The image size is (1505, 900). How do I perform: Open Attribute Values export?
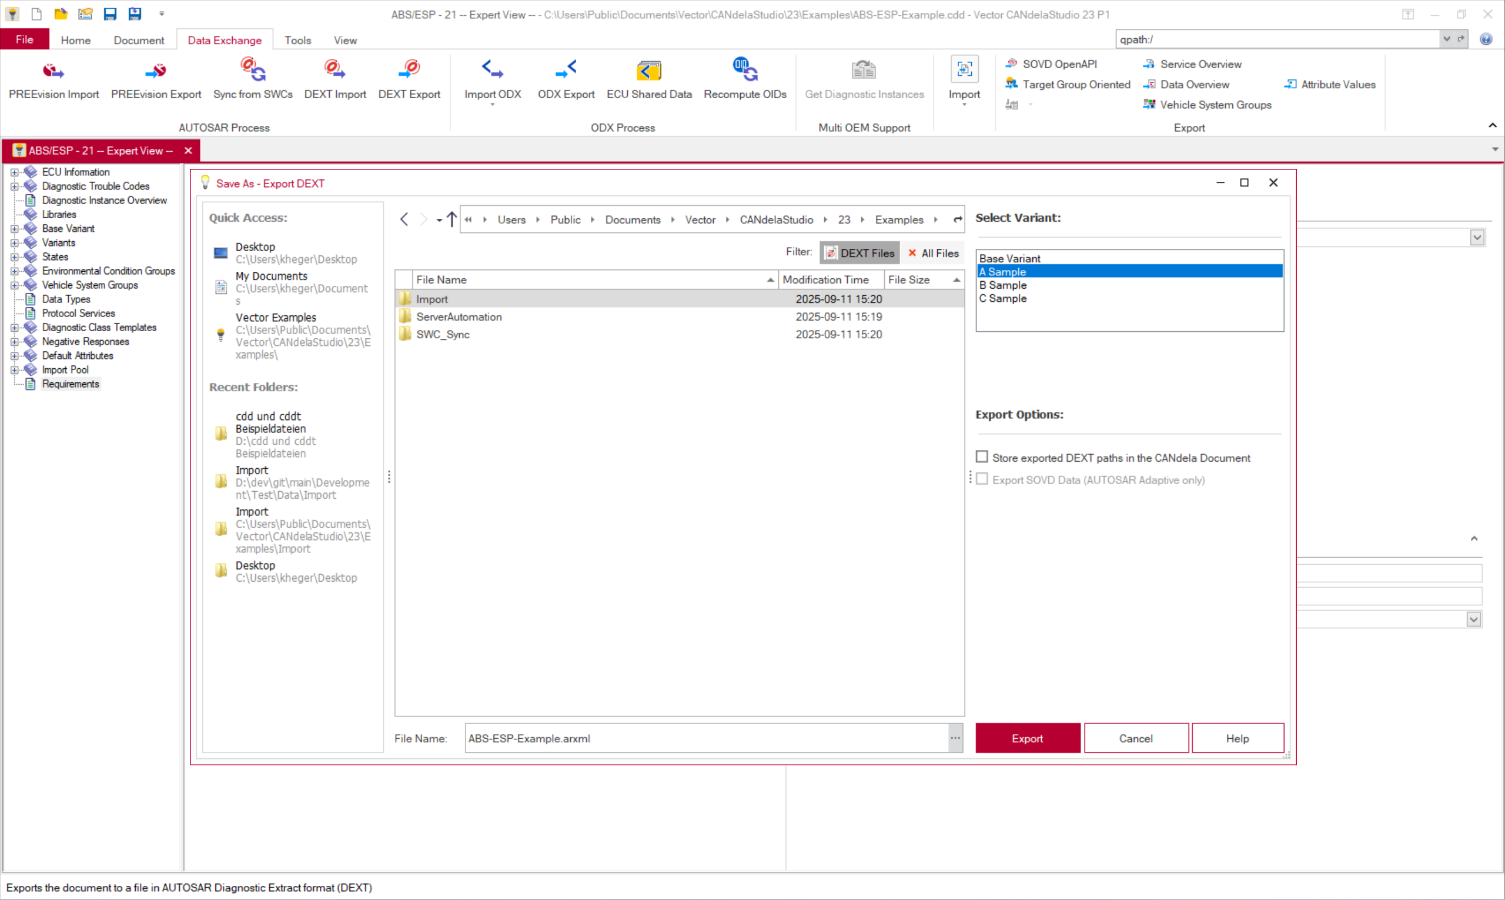pos(1330,84)
